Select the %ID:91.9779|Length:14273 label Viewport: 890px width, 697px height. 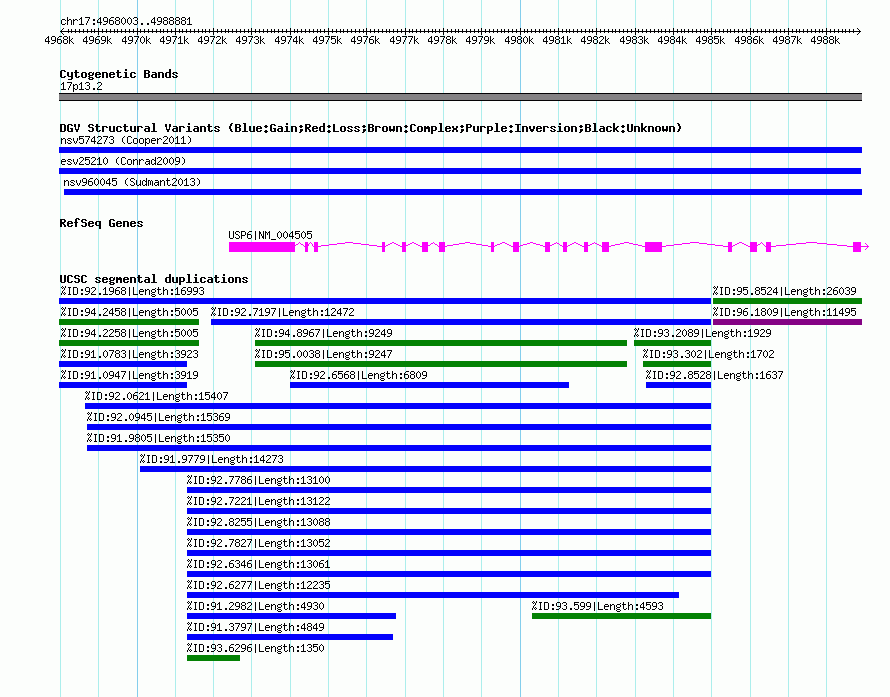pyautogui.click(x=212, y=459)
